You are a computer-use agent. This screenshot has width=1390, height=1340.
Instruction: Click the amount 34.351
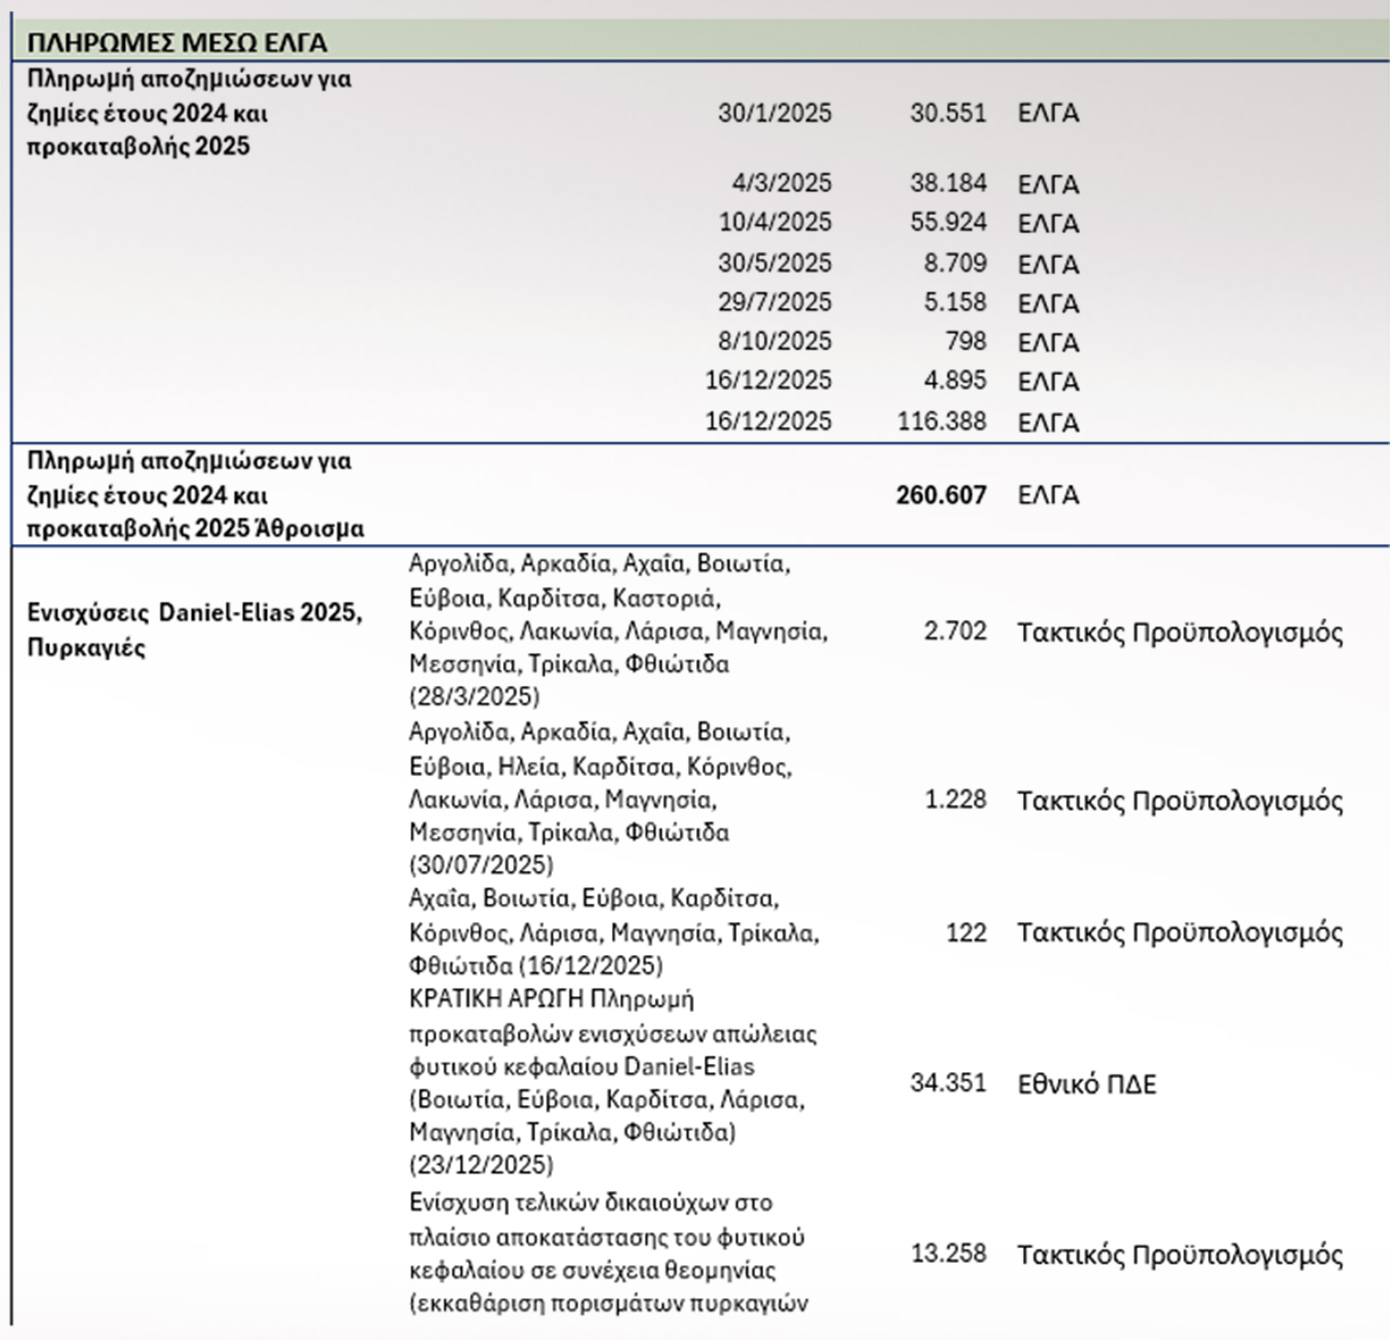point(947,1083)
